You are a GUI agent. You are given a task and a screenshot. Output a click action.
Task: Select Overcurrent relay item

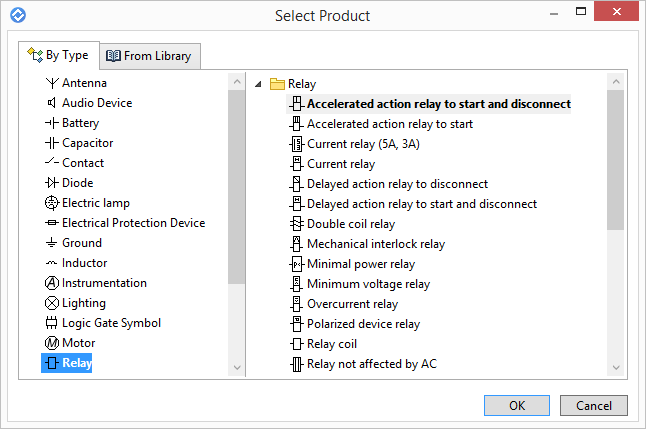coord(351,304)
